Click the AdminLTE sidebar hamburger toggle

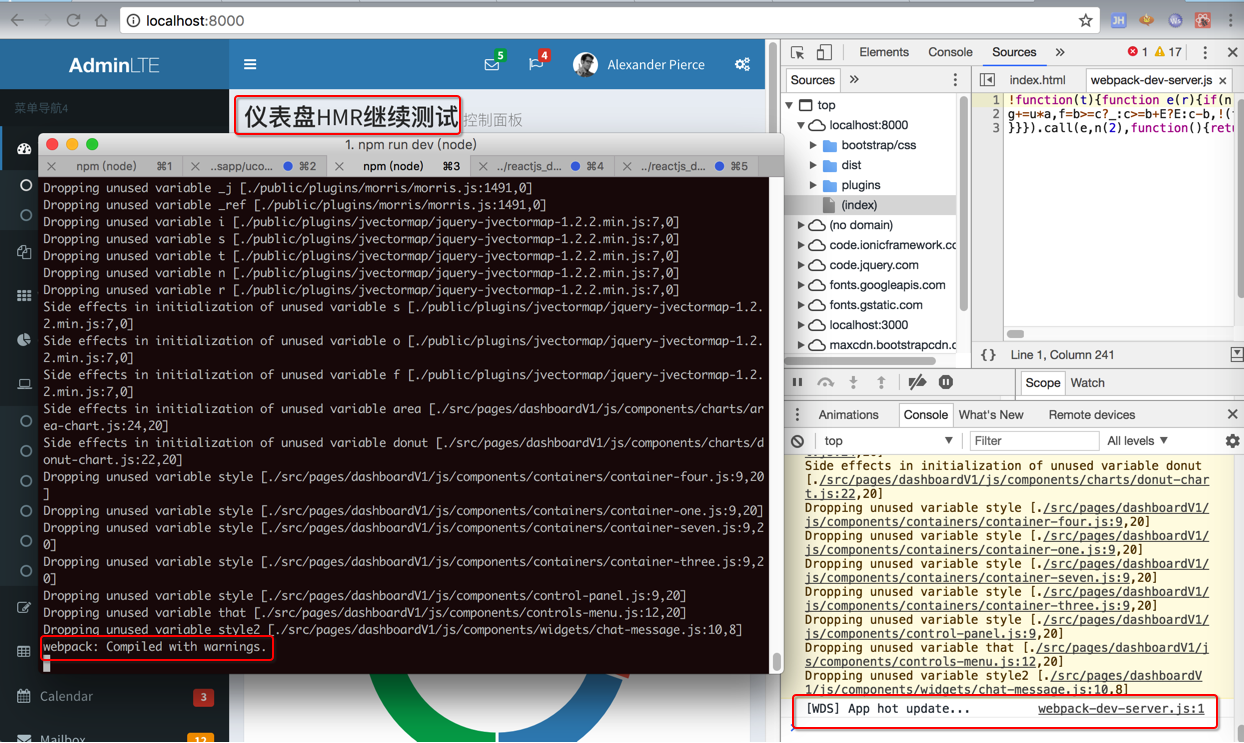[x=250, y=65]
